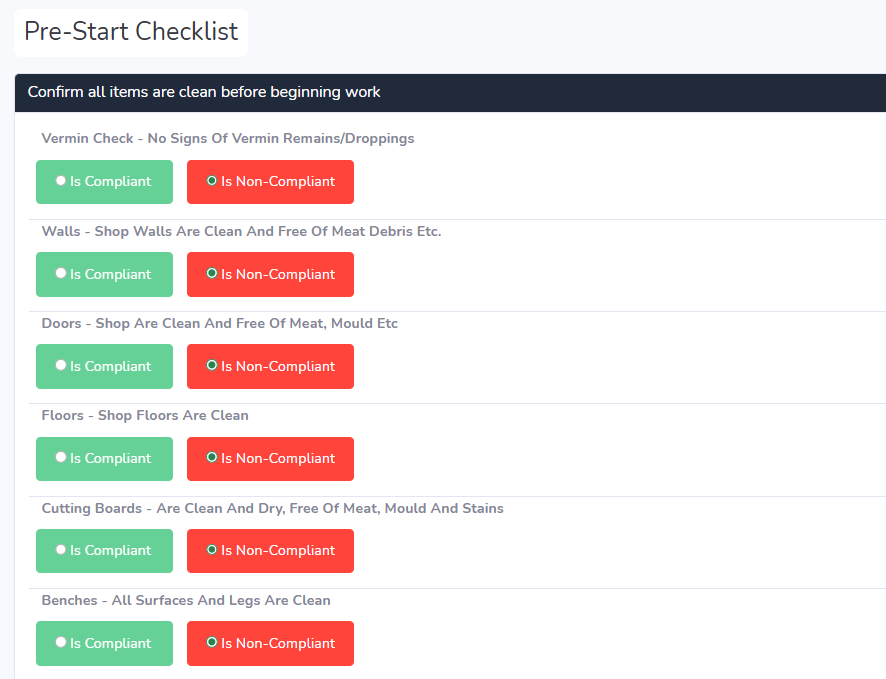Screen dimensions: 886x679
Task: Select radio dot in Doors non-compliant button
Action: [211, 366]
